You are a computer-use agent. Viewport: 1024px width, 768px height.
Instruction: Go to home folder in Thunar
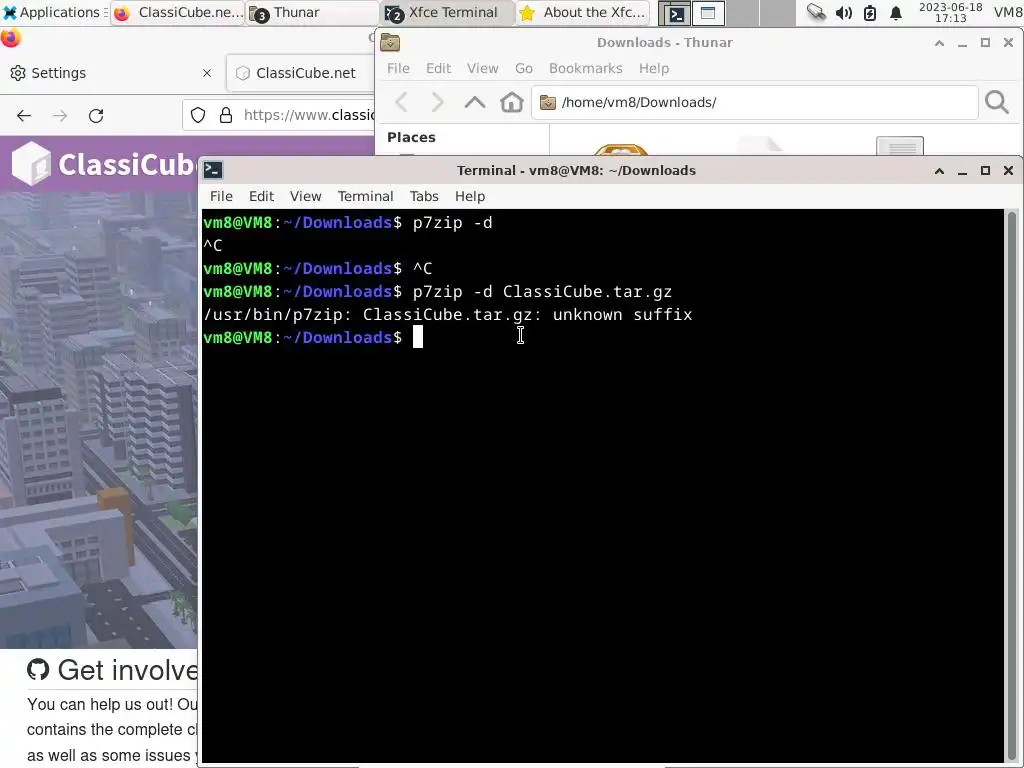click(x=511, y=102)
